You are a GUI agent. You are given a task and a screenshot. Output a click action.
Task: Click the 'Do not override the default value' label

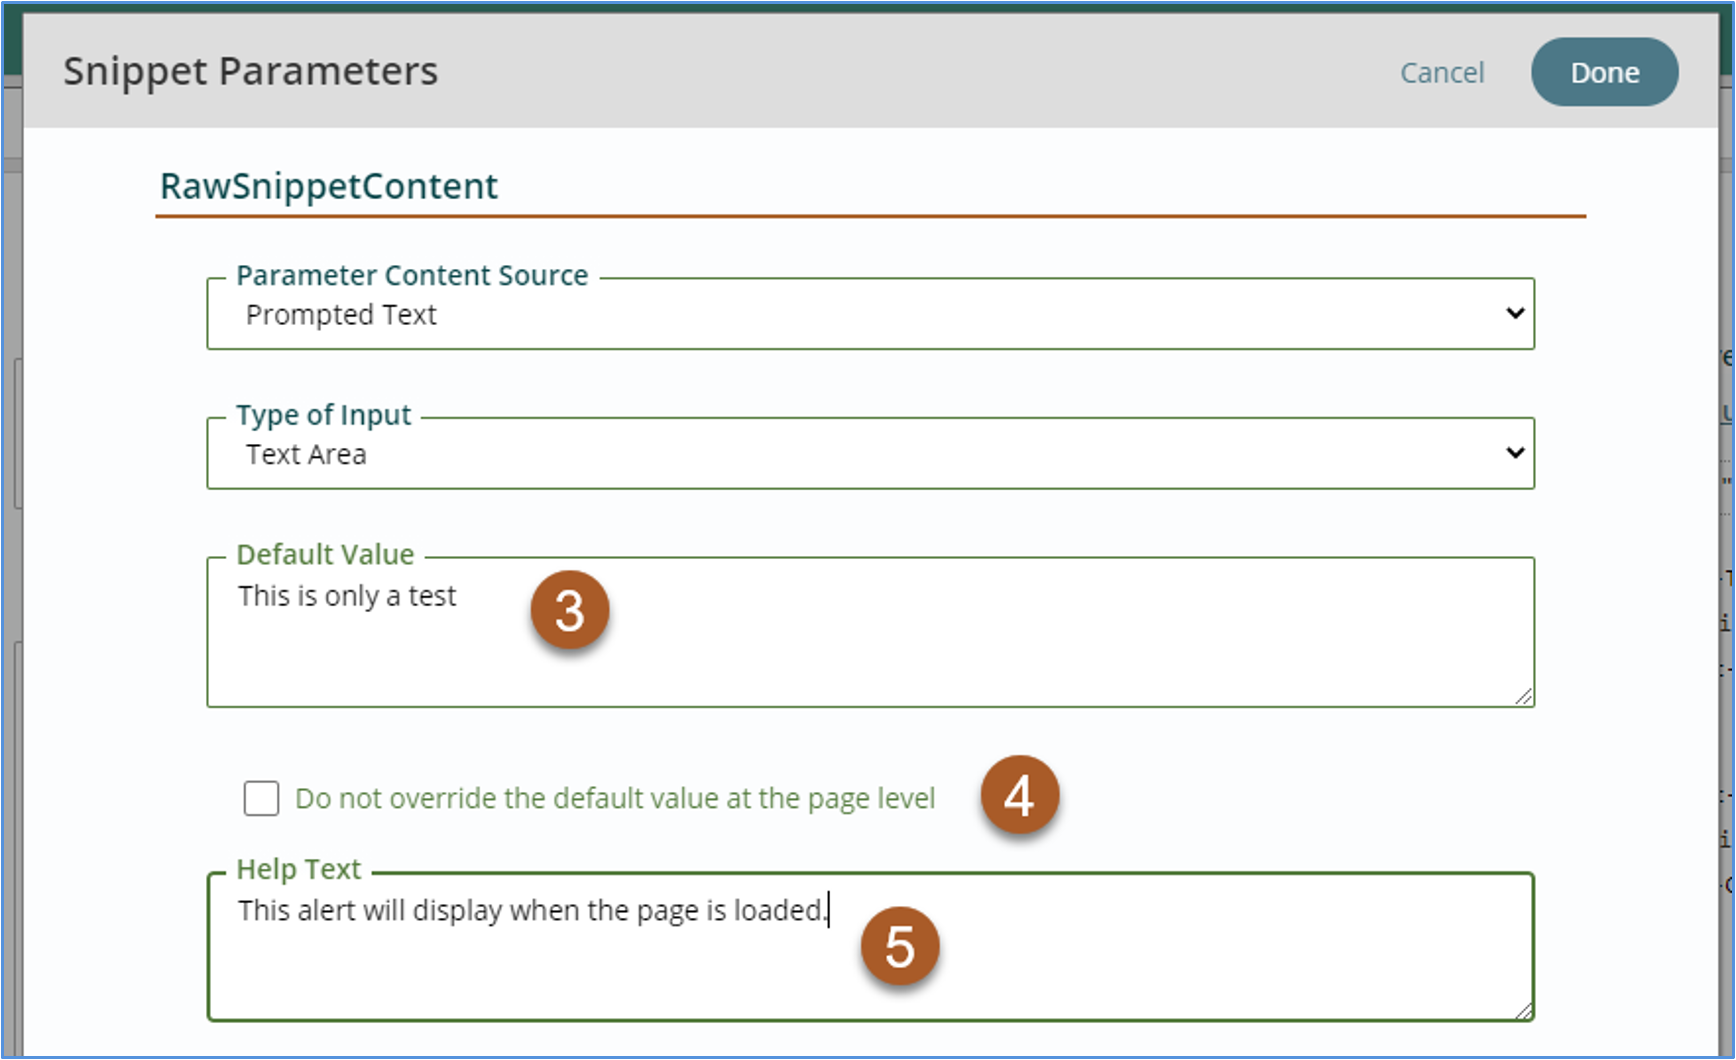click(x=615, y=798)
